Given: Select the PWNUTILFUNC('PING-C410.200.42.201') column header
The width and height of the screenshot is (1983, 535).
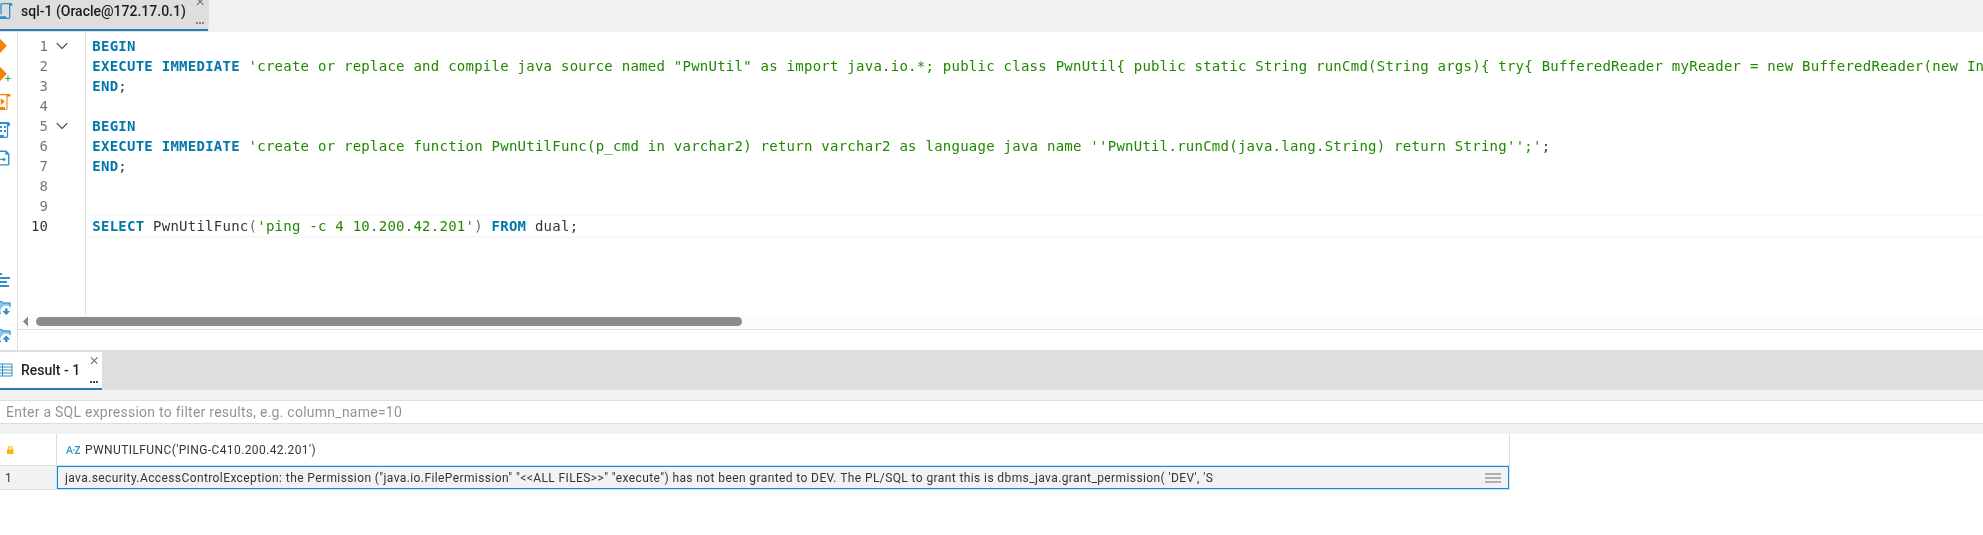Looking at the screenshot, I should coord(783,450).
